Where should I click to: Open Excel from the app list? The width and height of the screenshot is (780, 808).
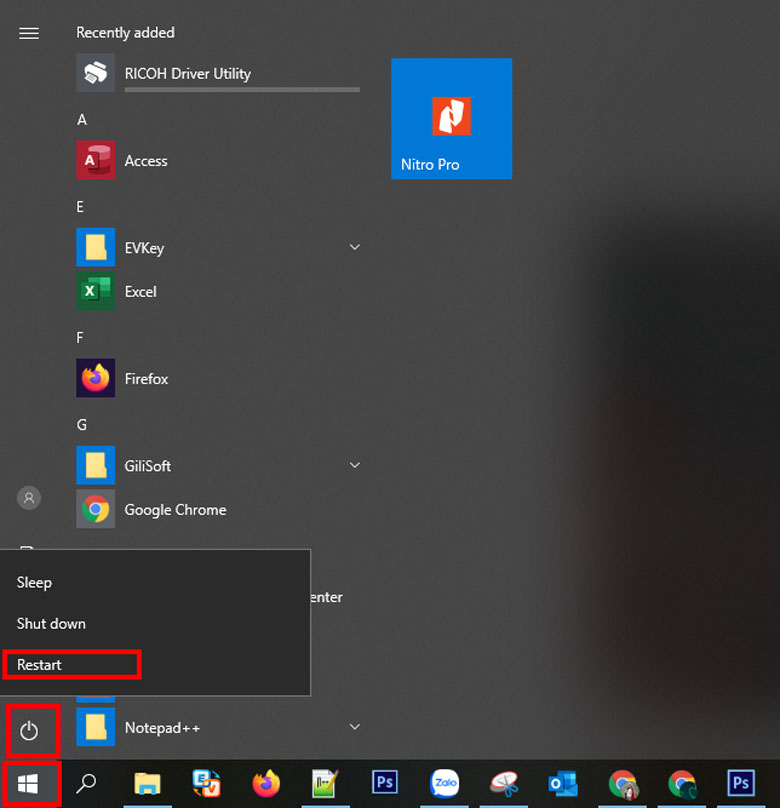pos(140,291)
